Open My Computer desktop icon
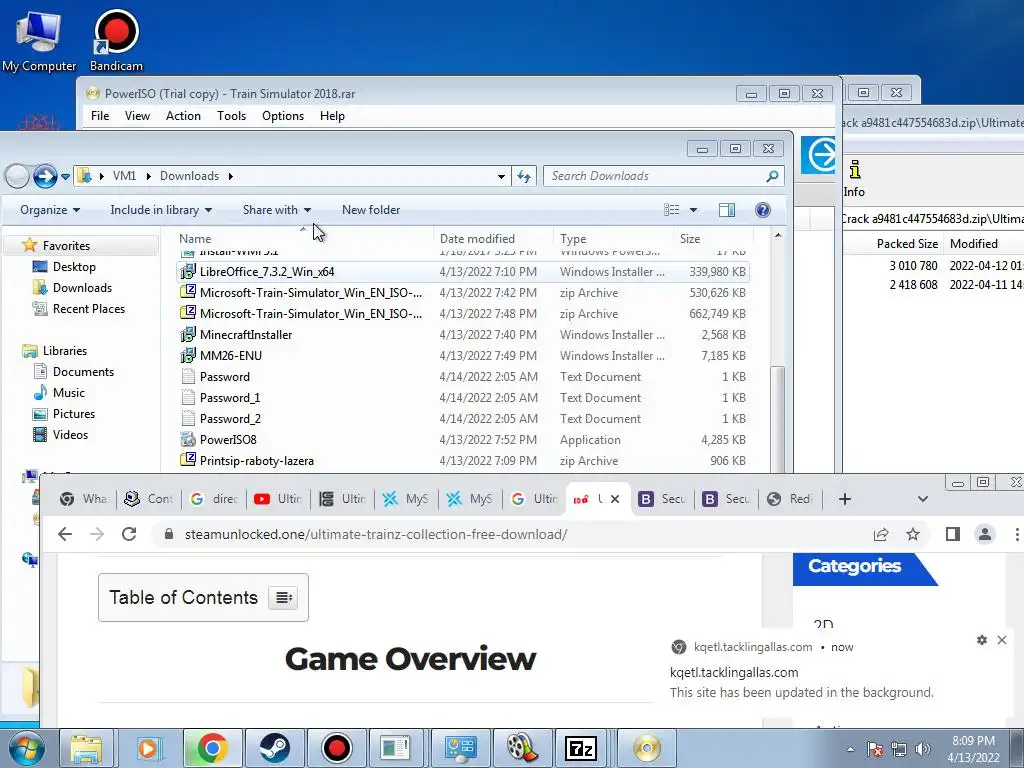The height and width of the screenshot is (768, 1024). click(x=39, y=41)
